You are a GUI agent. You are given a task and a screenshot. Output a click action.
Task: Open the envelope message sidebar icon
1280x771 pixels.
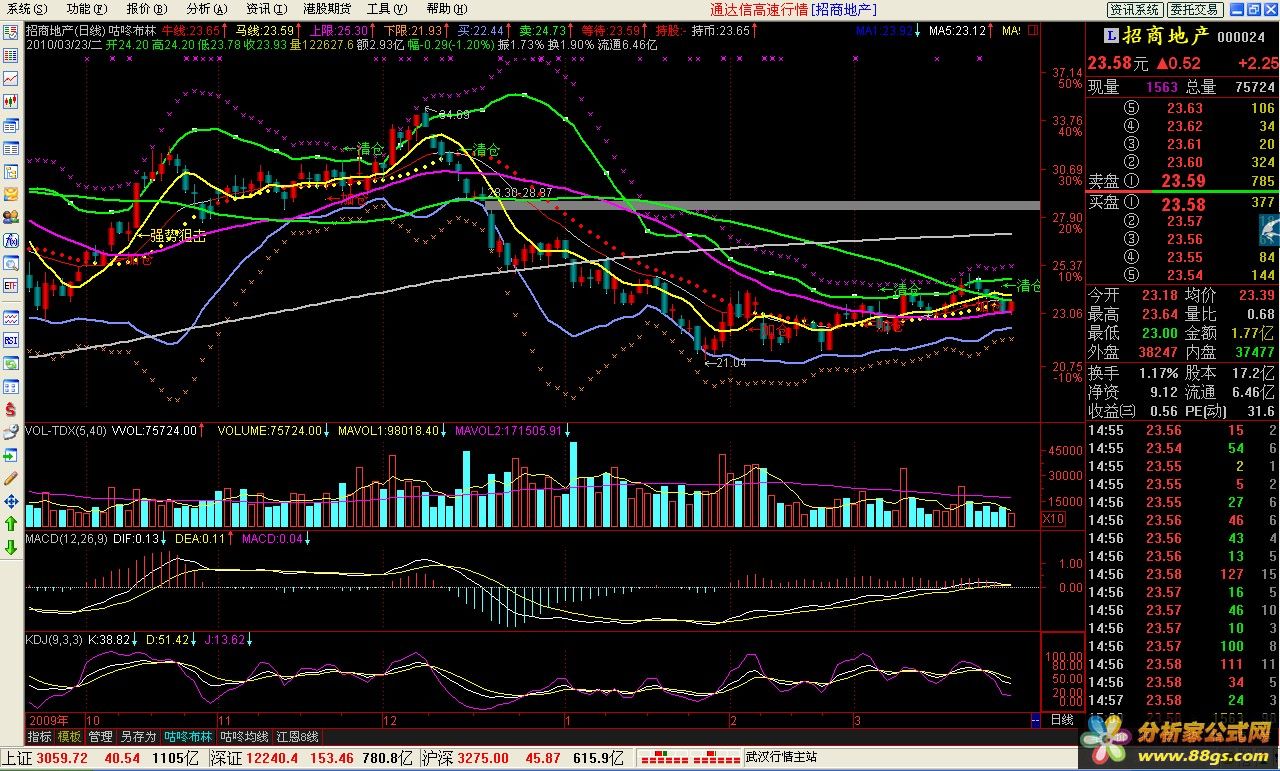click(10, 194)
